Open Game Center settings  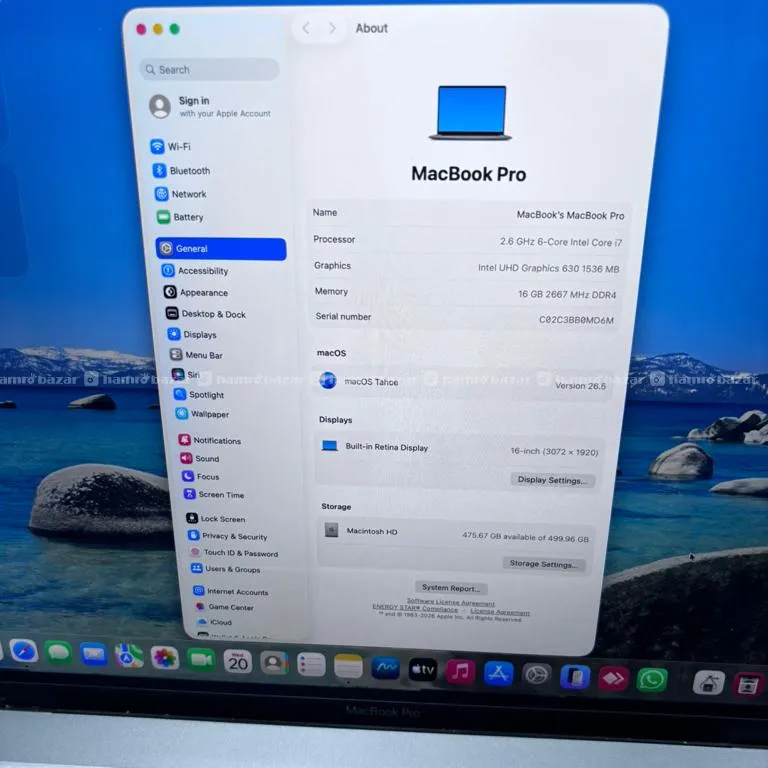coord(224,607)
